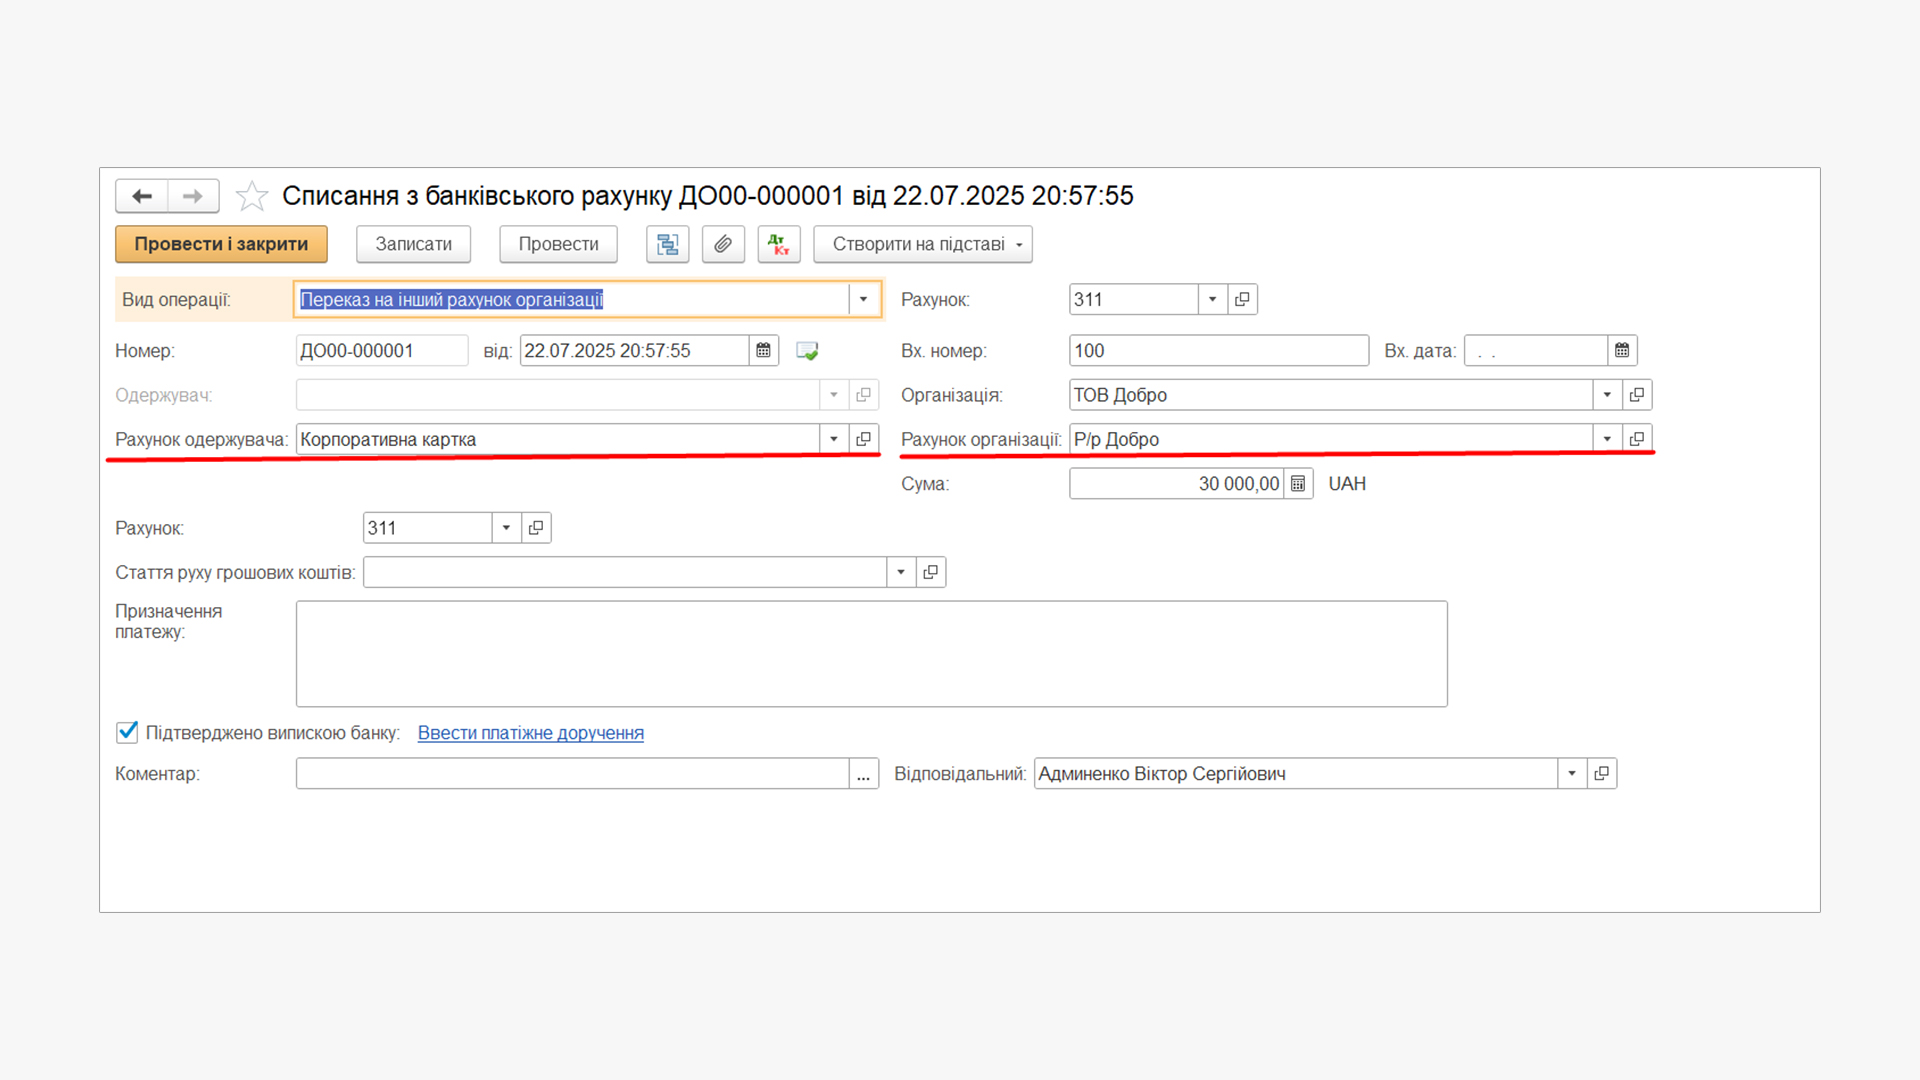Expand the Відповідальний dropdown list
This screenshot has width=1920, height=1080.
(x=1572, y=774)
